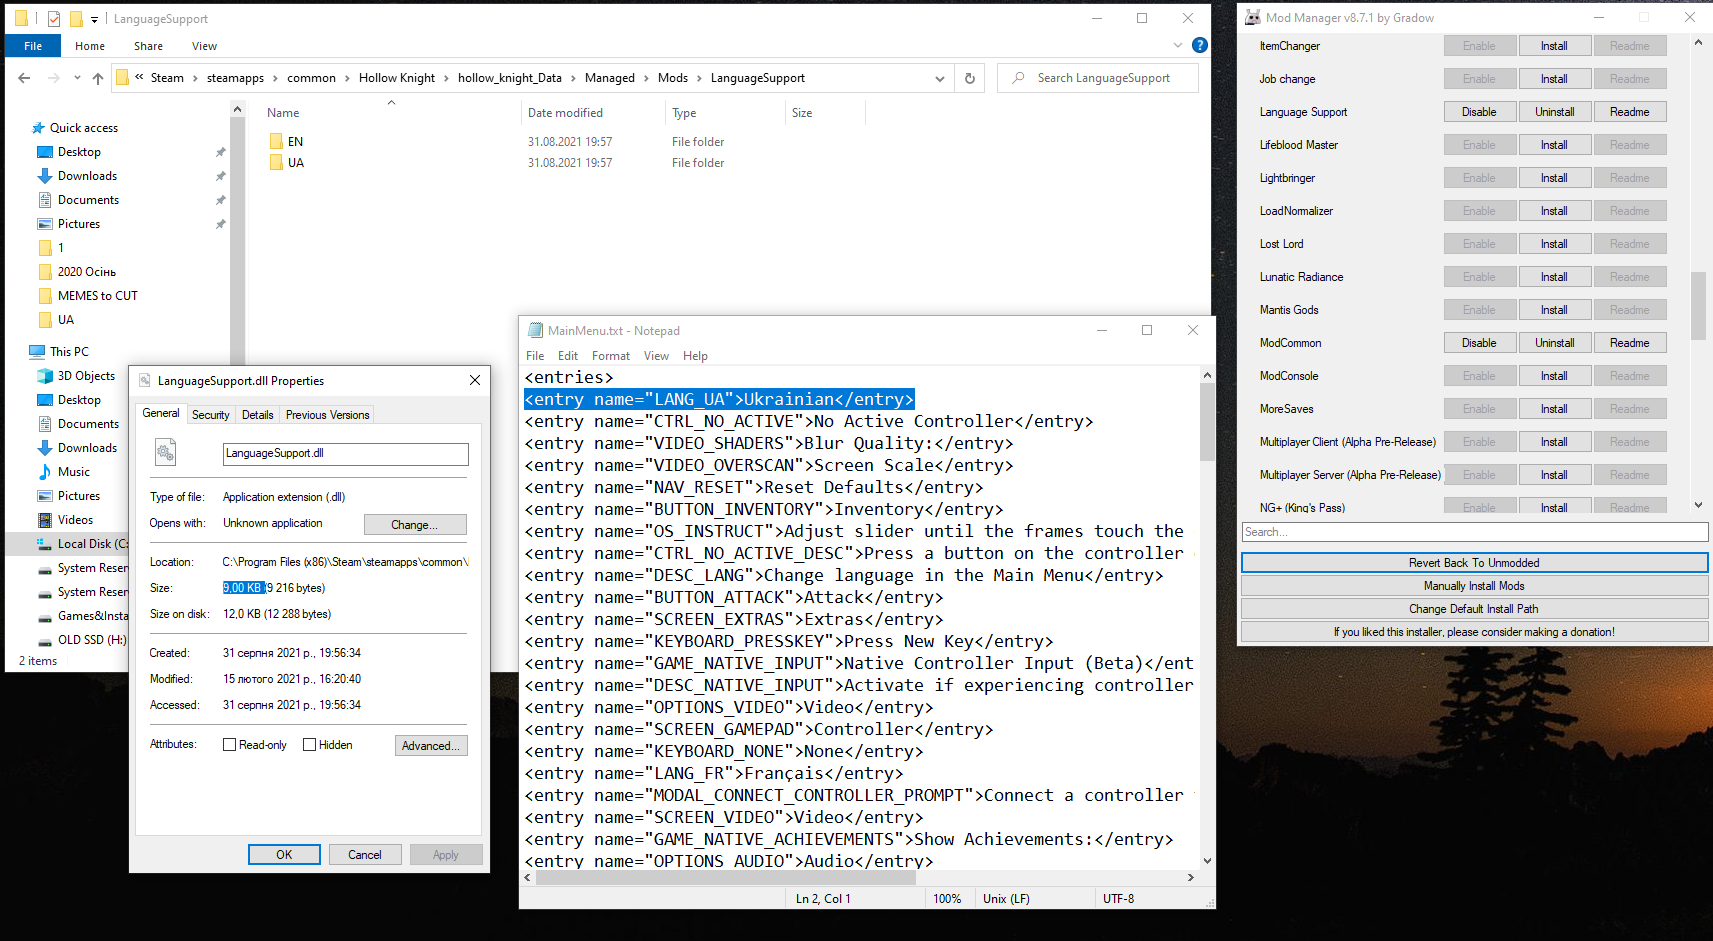Refresh the LanguageSupport folder view
This screenshot has width=1713, height=941.
pos(969,78)
